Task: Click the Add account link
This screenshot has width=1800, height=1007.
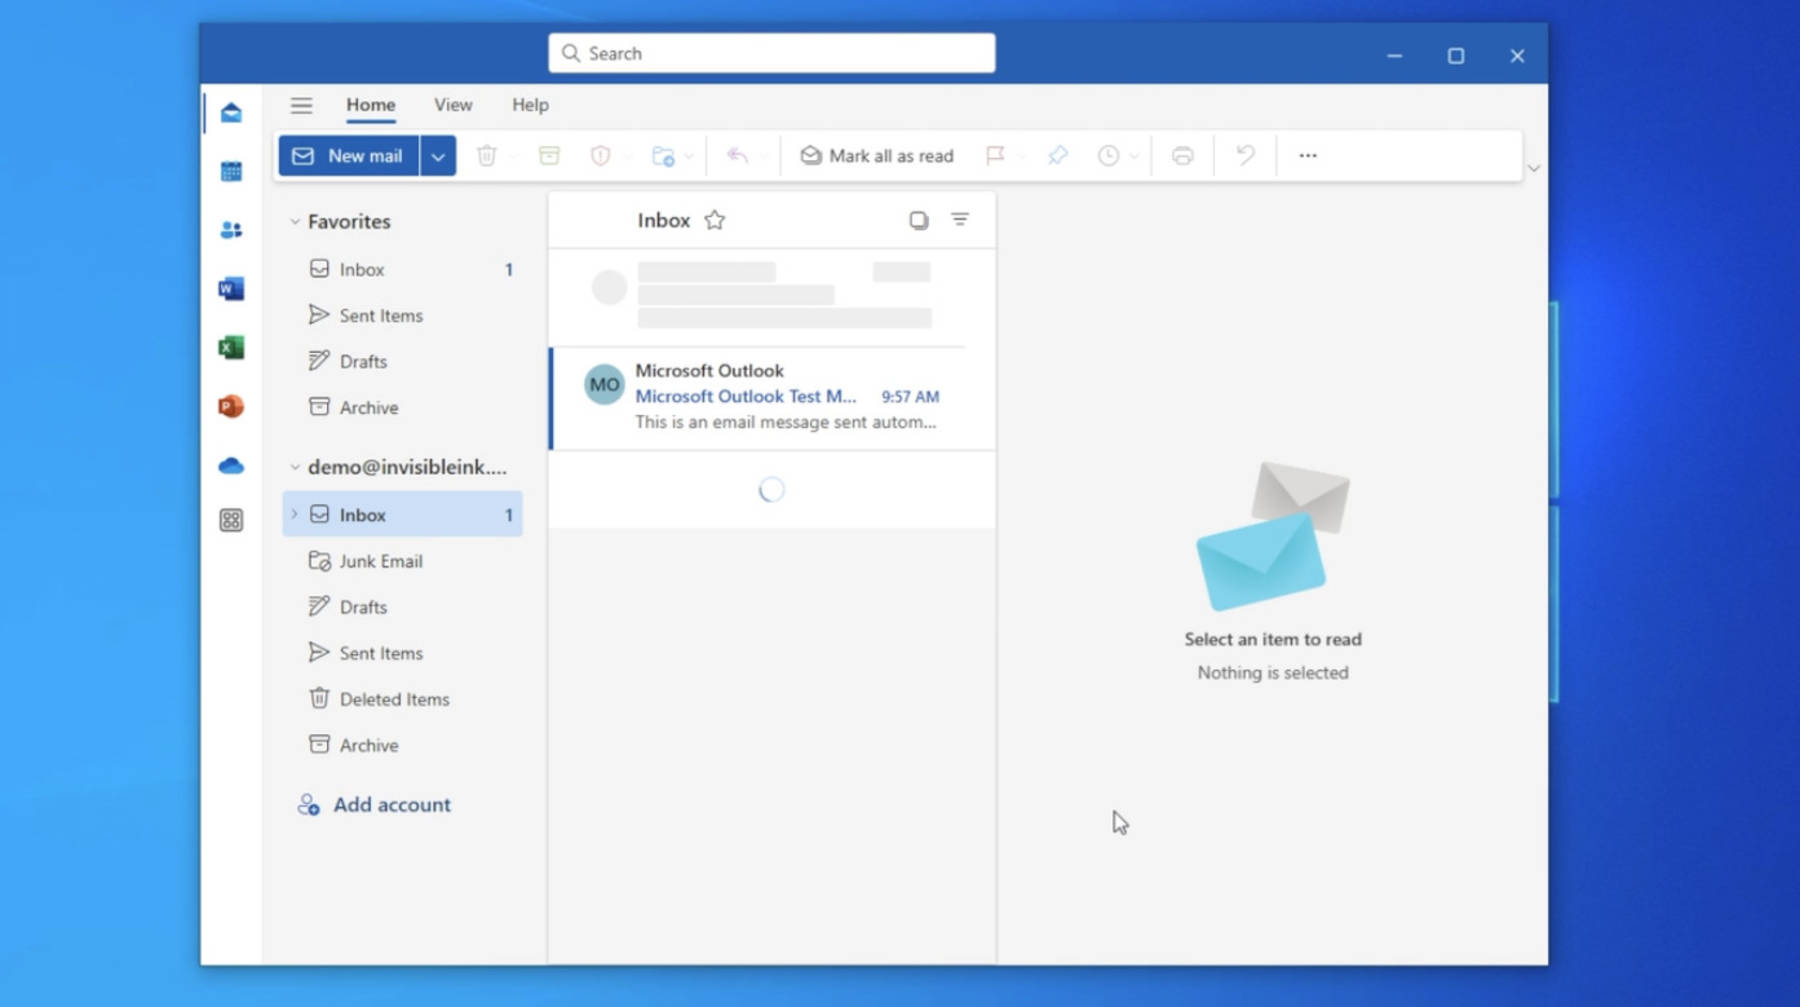Action: click(x=374, y=805)
